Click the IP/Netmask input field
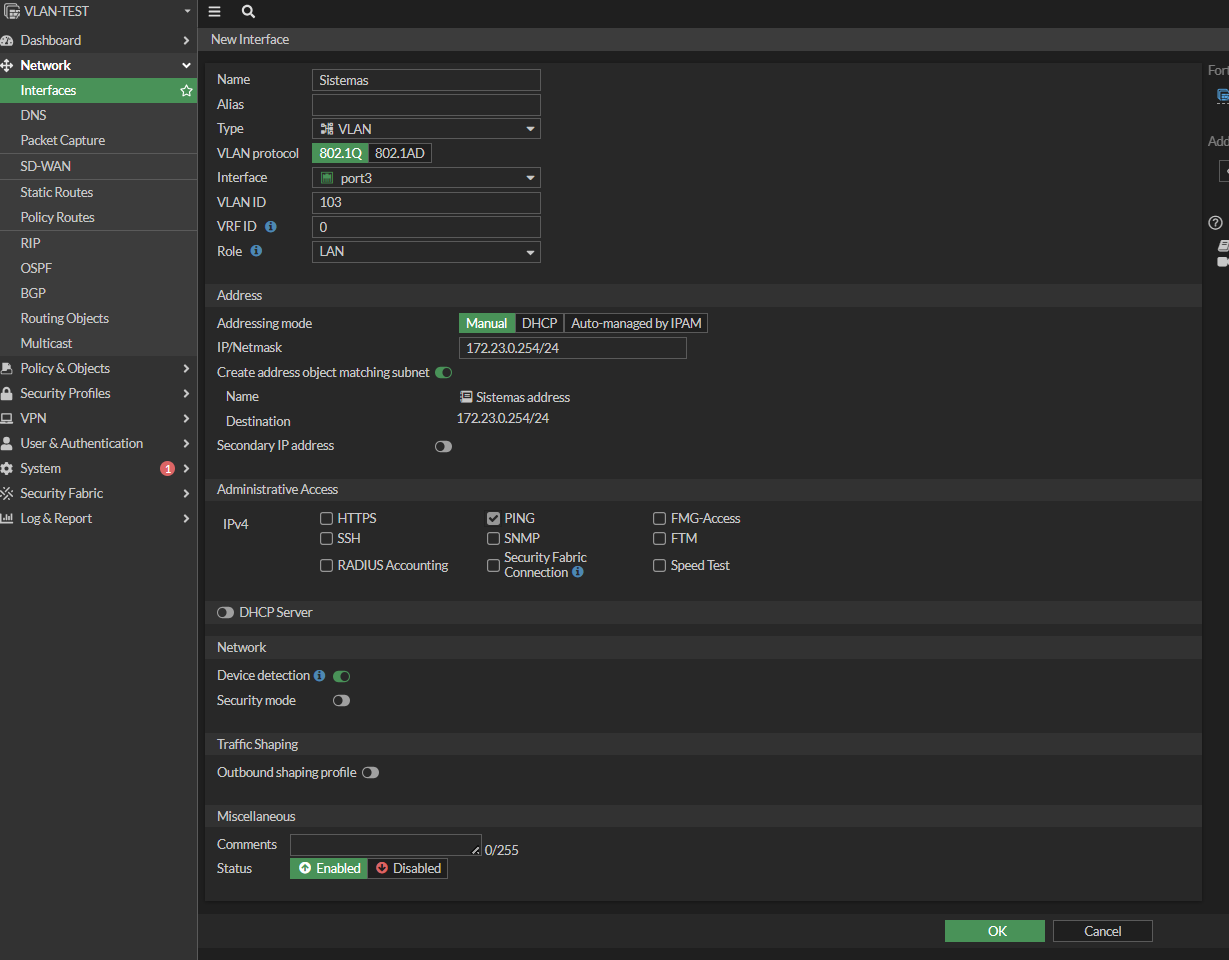The height and width of the screenshot is (960, 1229). click(572, 348)
